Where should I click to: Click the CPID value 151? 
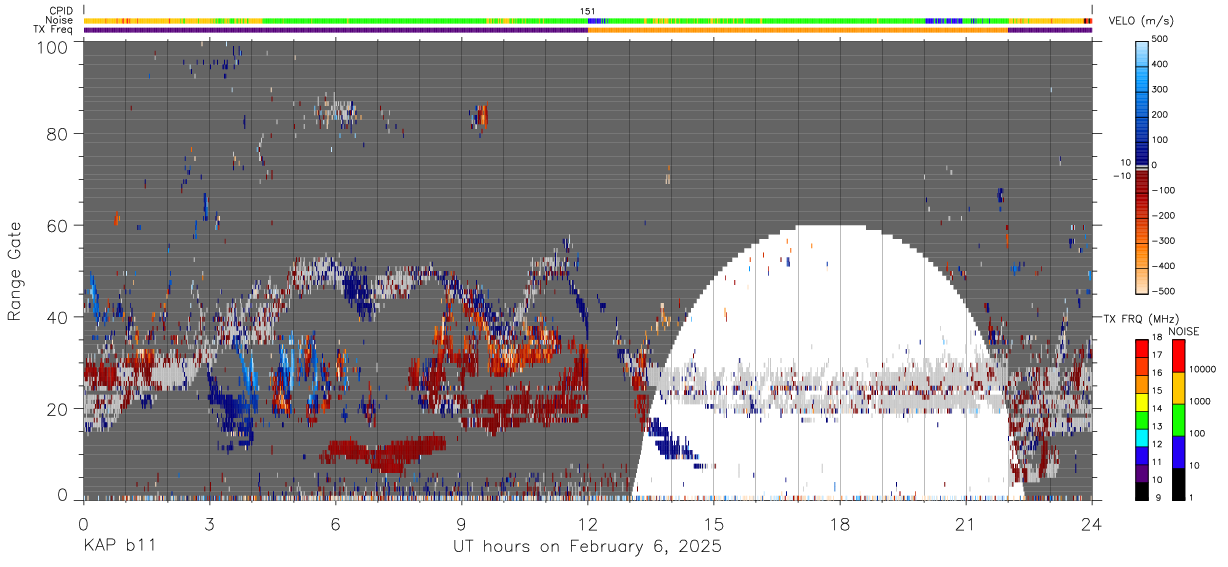point(588,11)
